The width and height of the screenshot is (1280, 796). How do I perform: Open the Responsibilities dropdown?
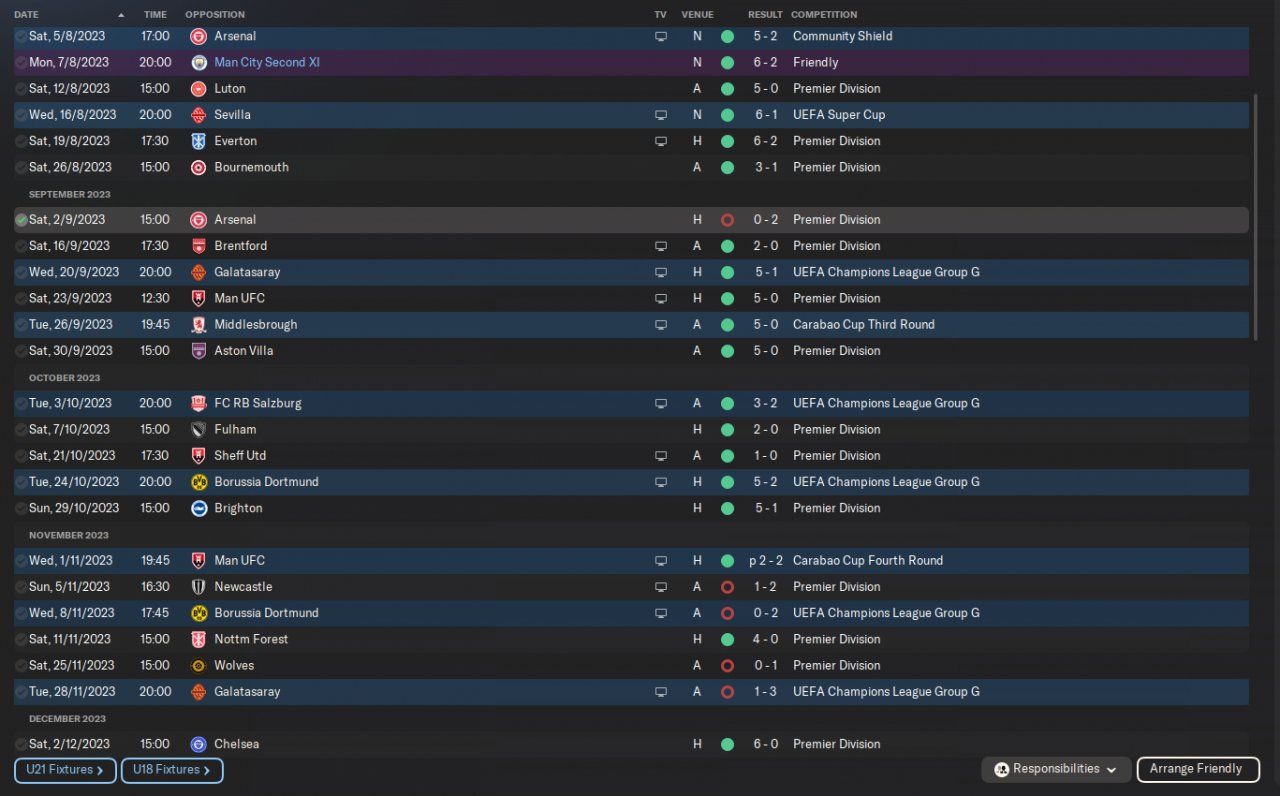pyautogui.click(x=1057, y=769)
